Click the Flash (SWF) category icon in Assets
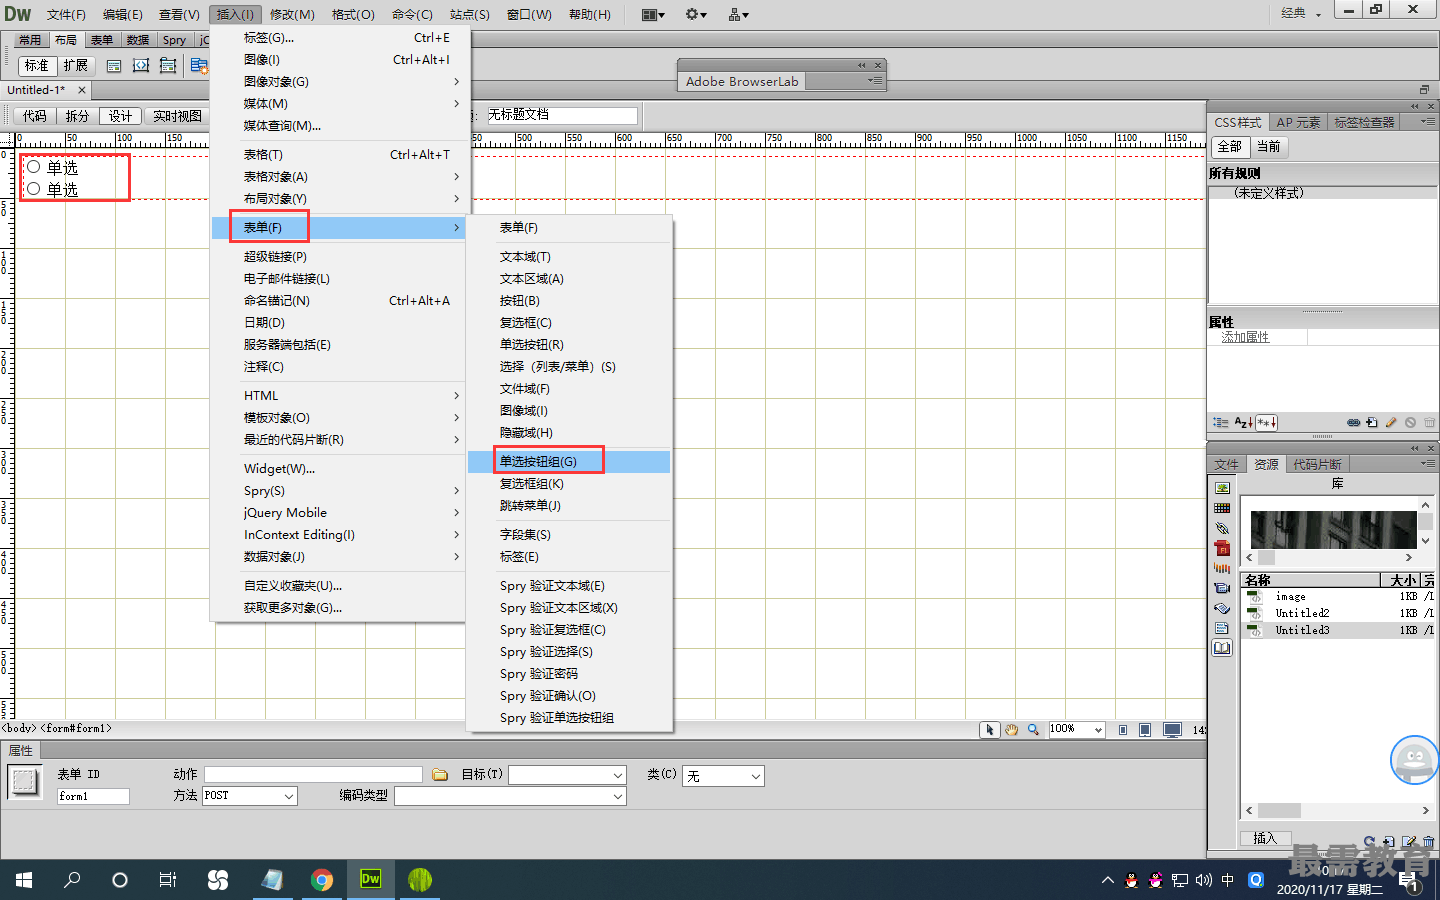Screen dimensions: 1440x900 (1222, 548)
